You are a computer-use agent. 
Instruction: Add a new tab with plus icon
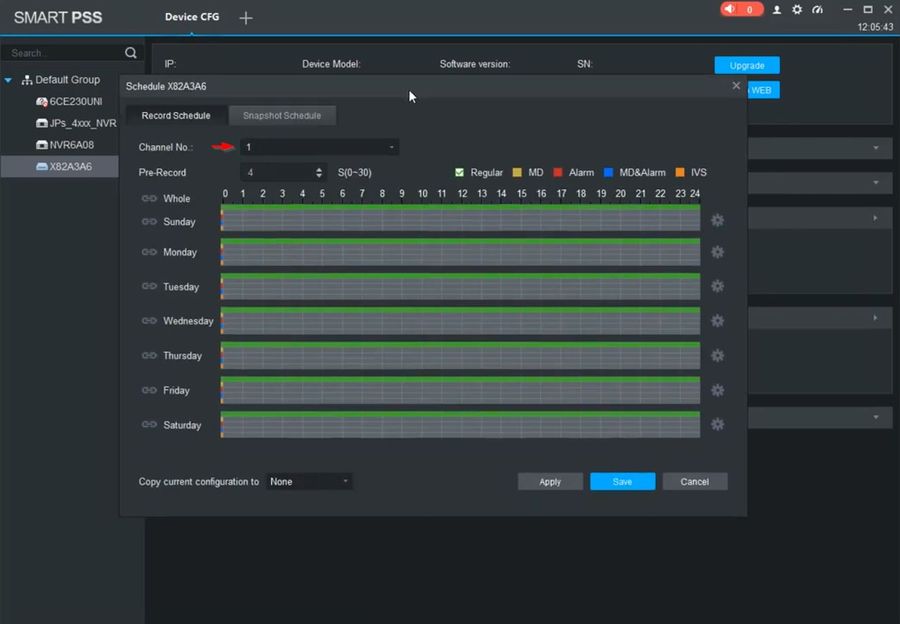coord(246,18)
